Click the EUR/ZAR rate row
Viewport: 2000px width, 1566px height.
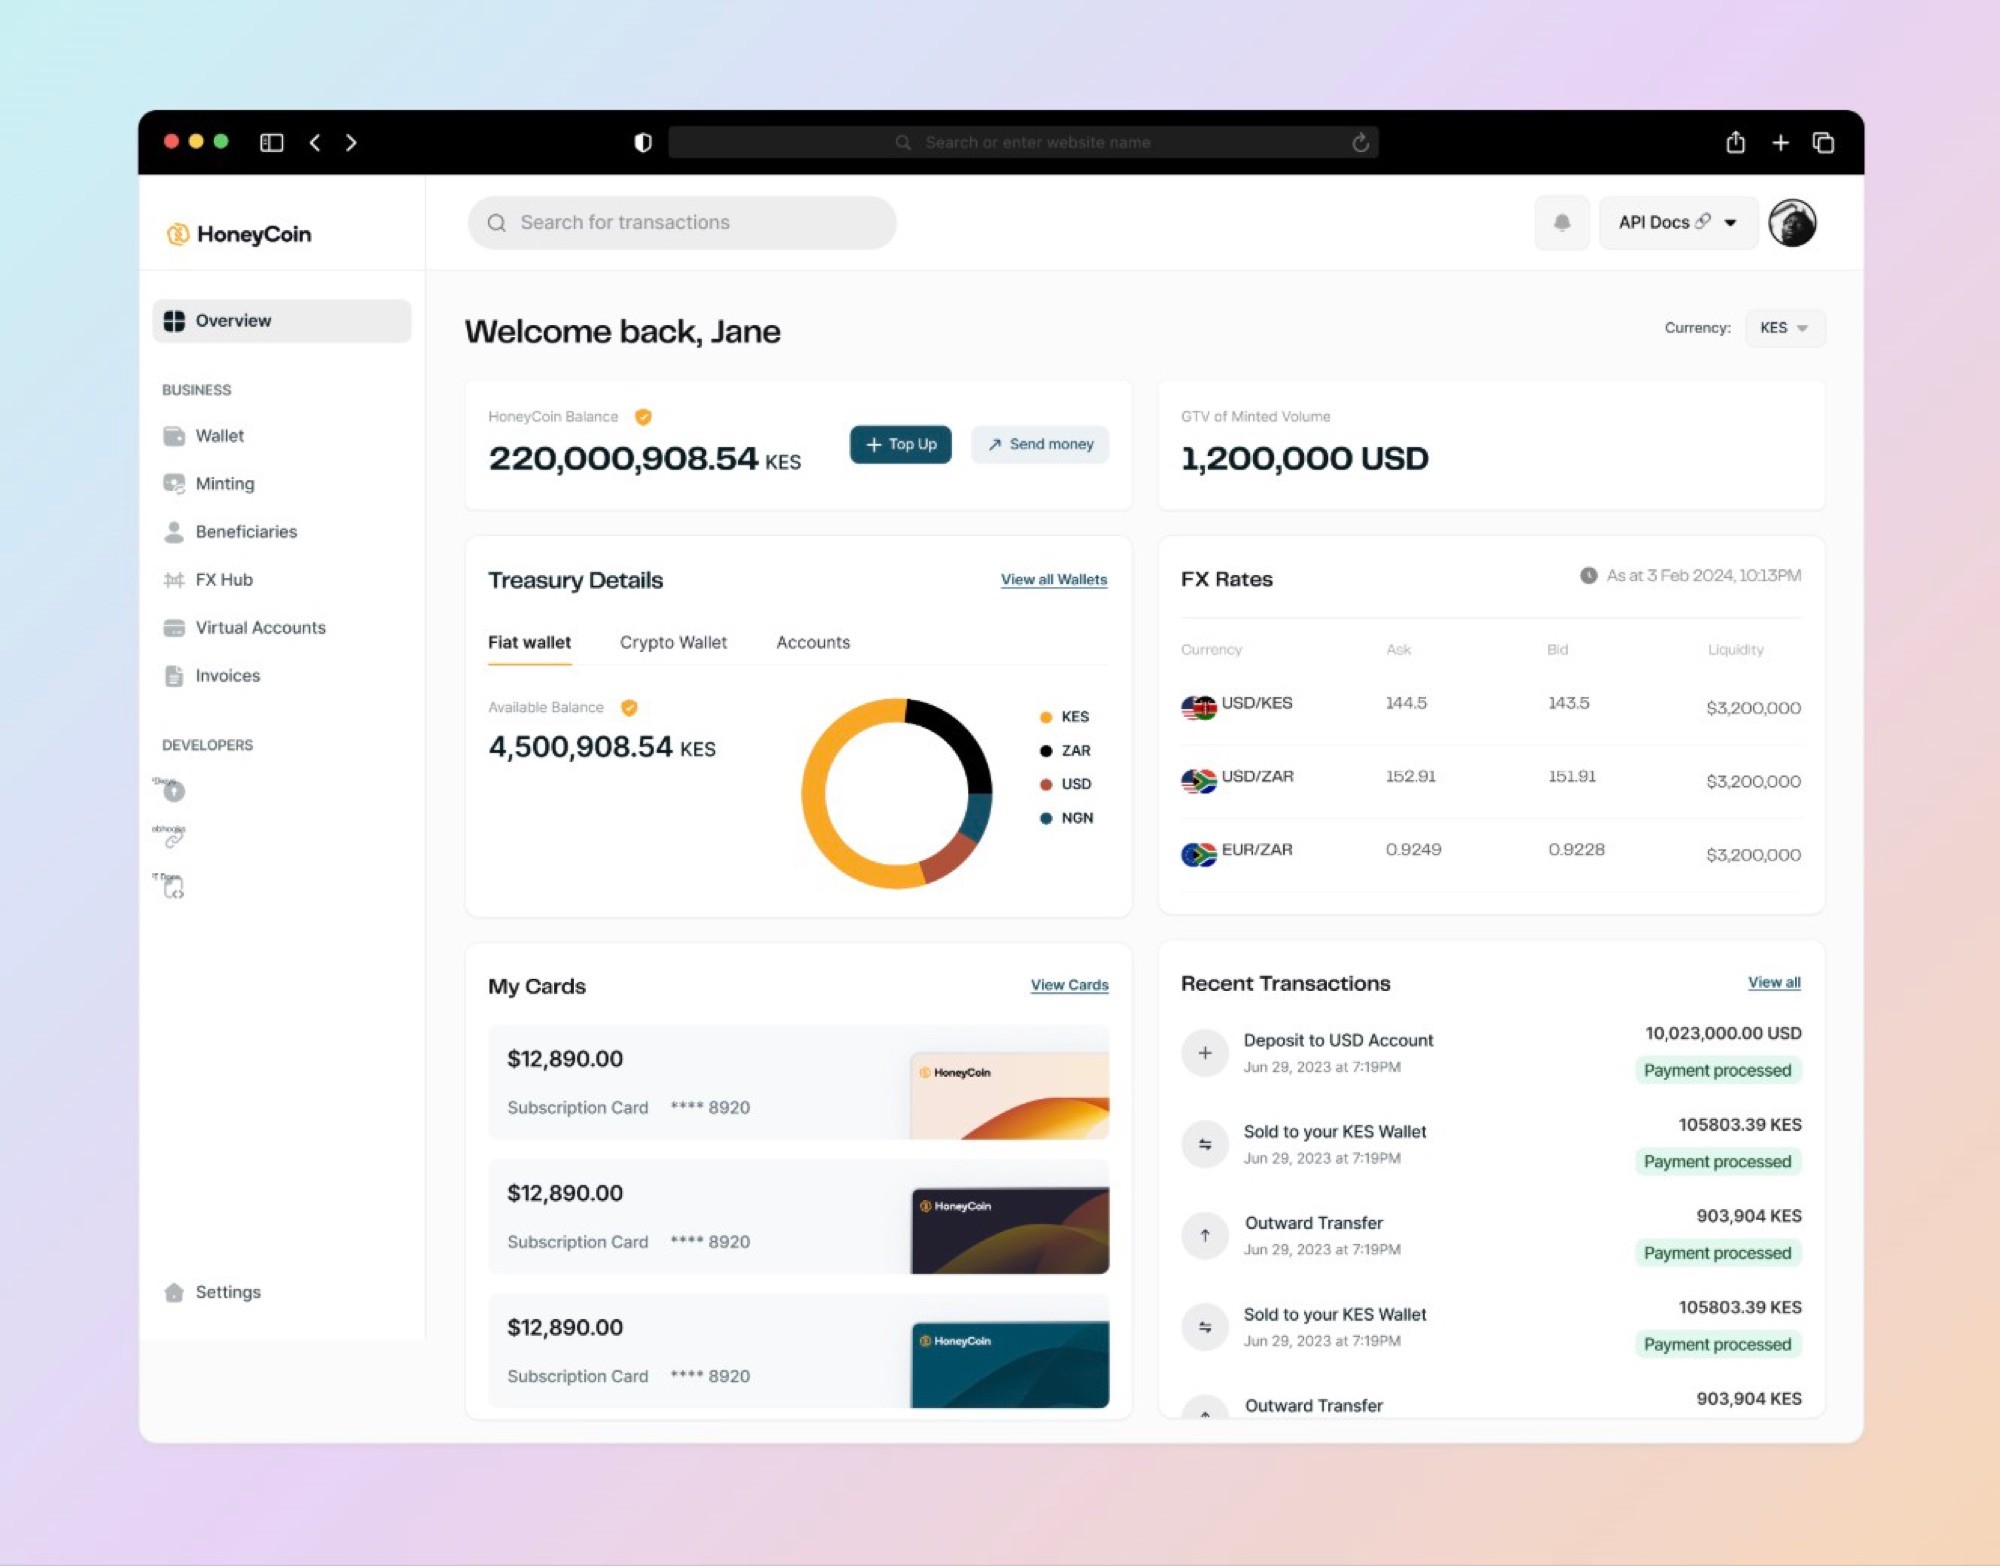pos(1491,853)
